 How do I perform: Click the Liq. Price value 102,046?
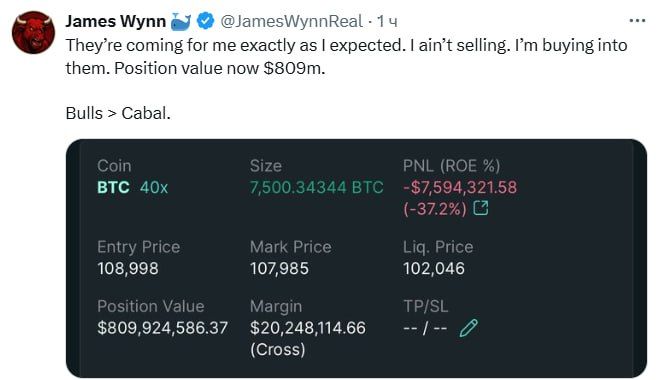(434, 268)
